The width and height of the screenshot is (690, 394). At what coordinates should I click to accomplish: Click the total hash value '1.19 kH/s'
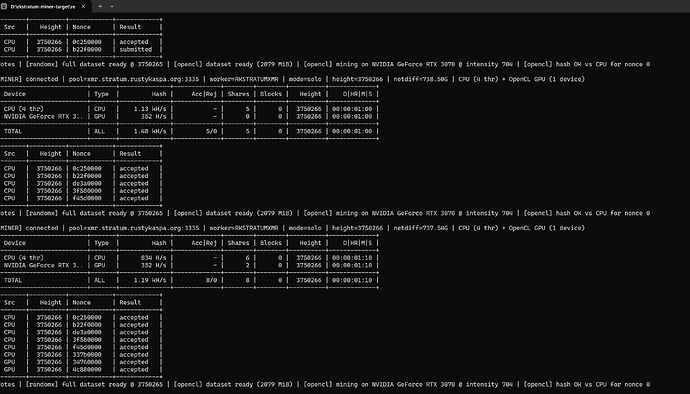[x=150, y=280]
